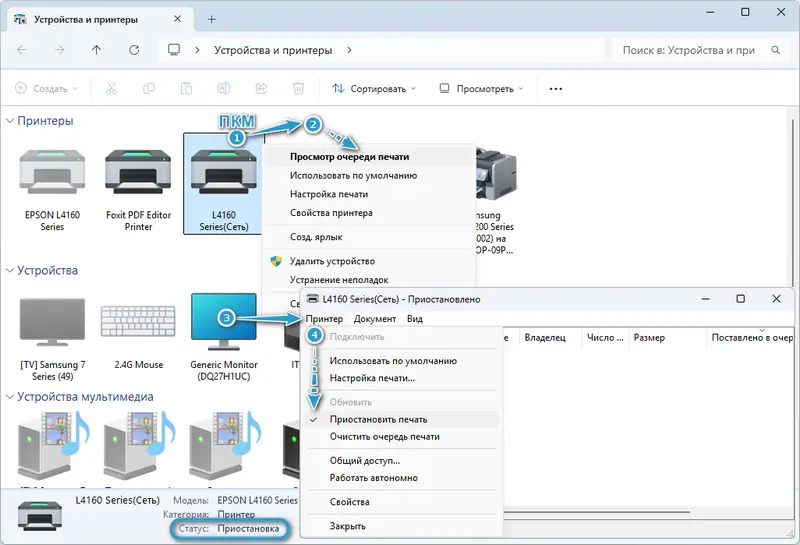Click chevron before Устройства и принтеры breadcrumb
This screenshot has width=800, height=545.
(x=197, y=50)
